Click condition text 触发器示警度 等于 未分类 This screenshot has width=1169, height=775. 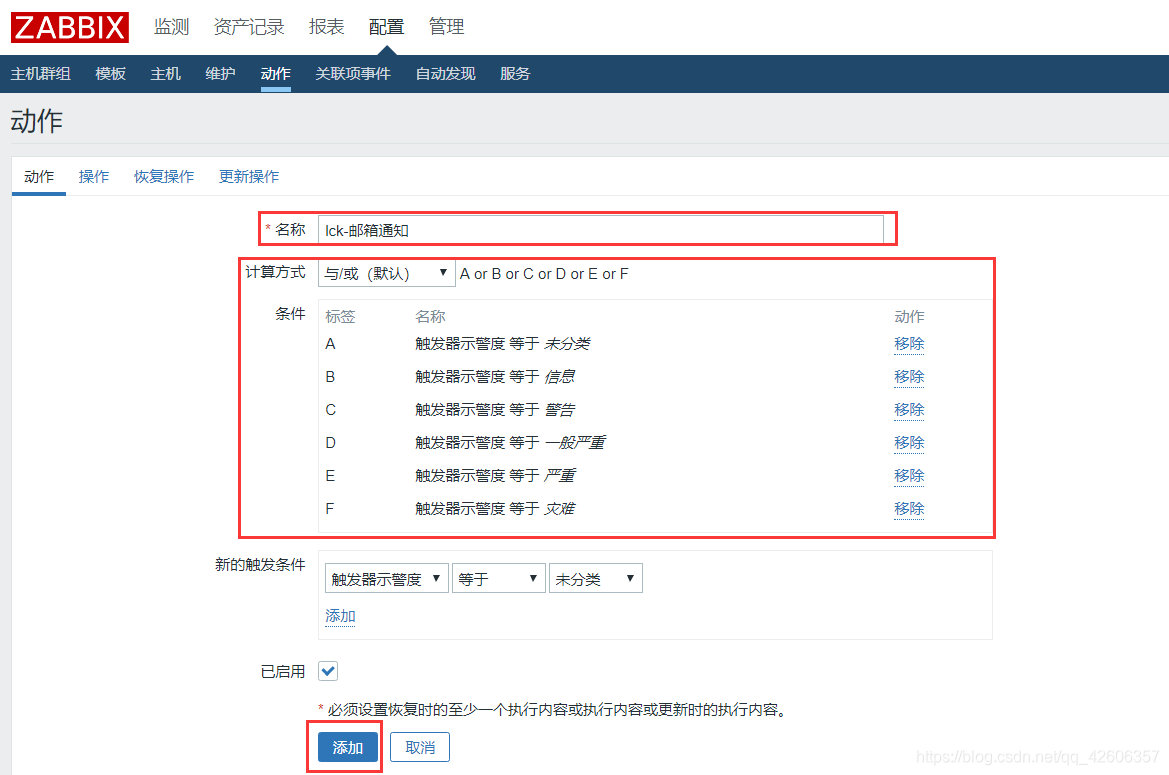coord(502,344)
